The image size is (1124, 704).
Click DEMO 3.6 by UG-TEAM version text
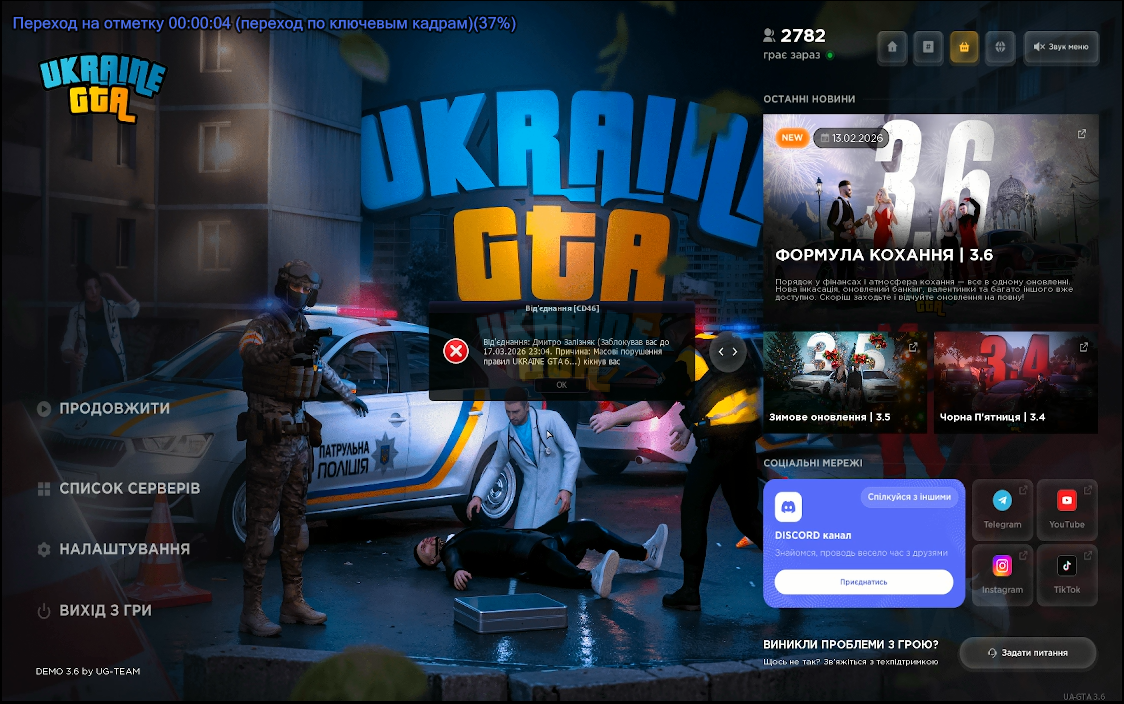(88, 672)
